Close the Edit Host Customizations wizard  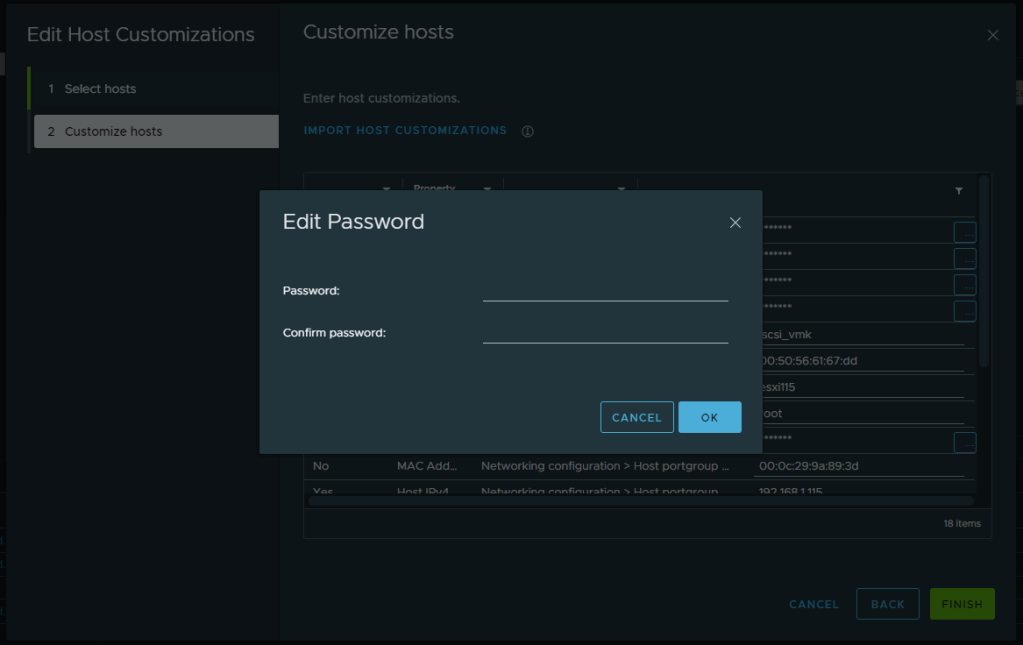pyautogui.click(x=992, y=35)
